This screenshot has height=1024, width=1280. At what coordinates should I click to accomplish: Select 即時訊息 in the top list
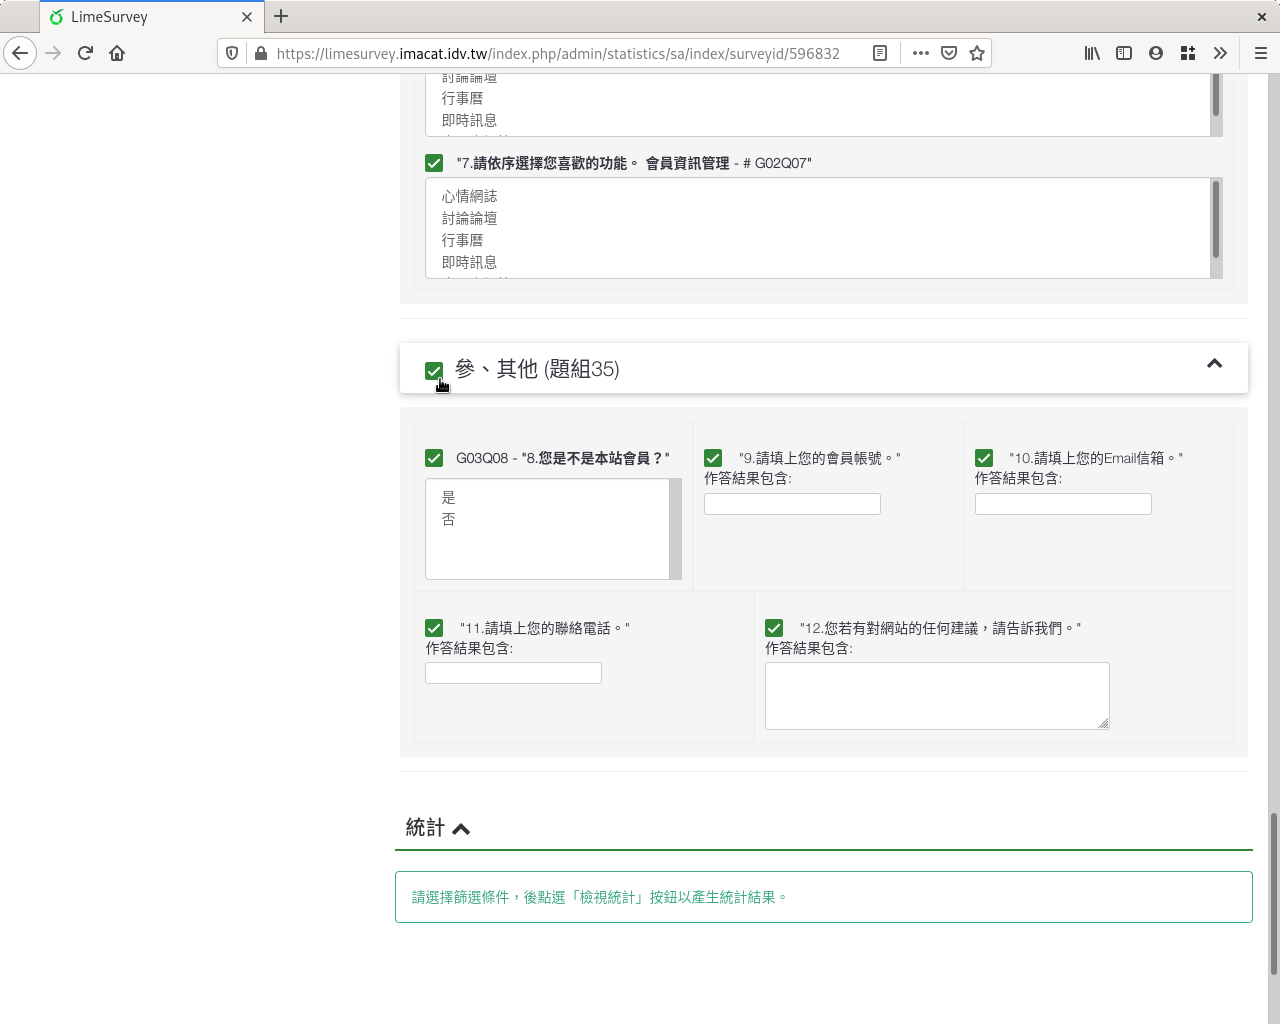pos(818,120)
